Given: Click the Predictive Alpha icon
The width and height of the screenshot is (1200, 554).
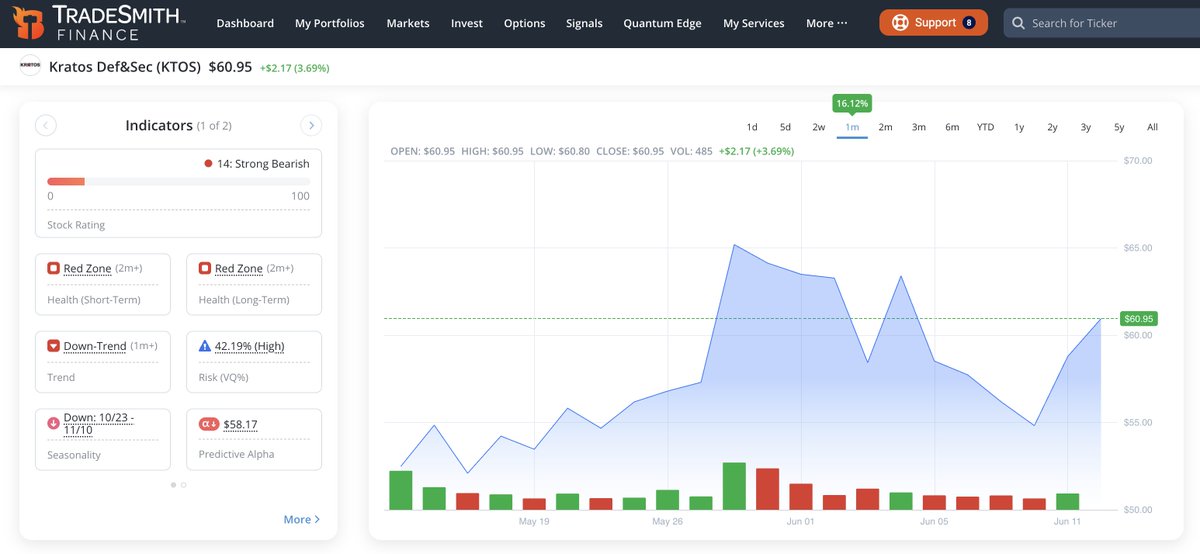Looking at the screenshot, I should 208,424.
